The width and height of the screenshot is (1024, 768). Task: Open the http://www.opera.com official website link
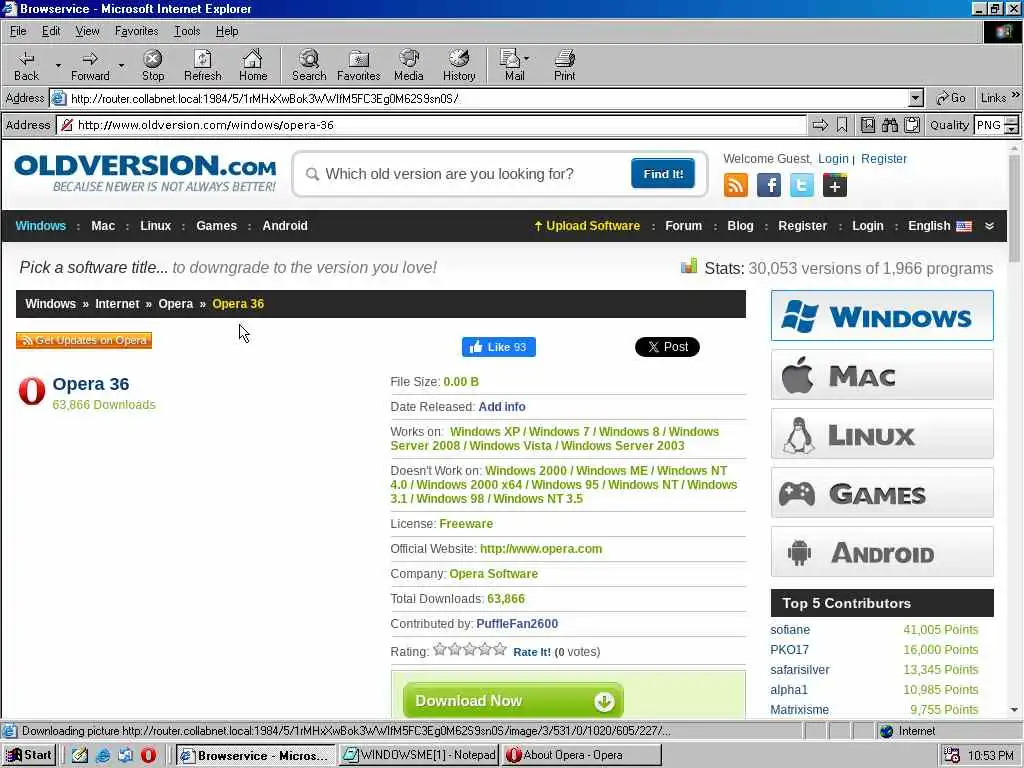pos(541,549)
